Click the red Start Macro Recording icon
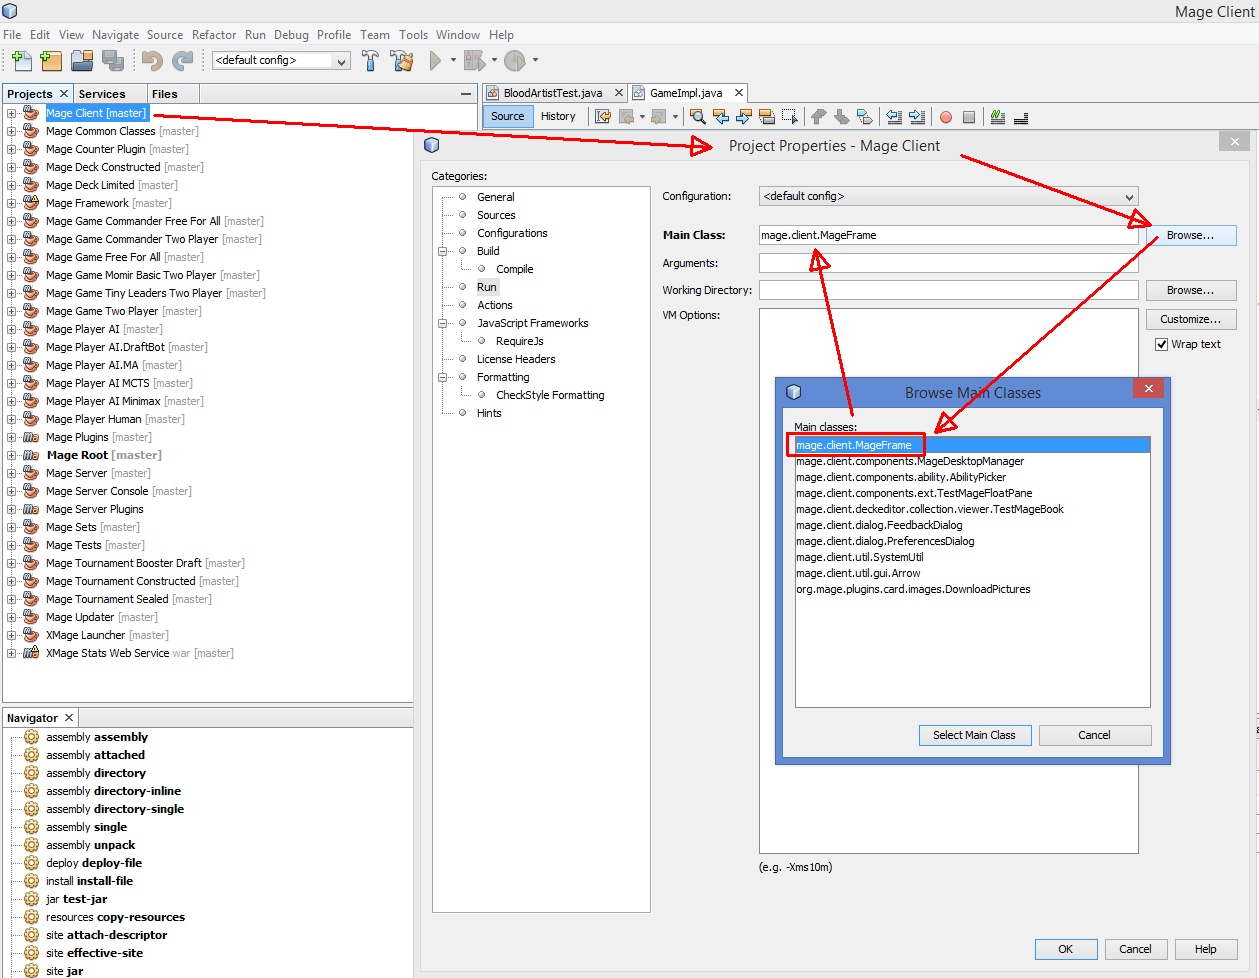The height and width of the screenshot is (978, 1259). click(946, 117)
